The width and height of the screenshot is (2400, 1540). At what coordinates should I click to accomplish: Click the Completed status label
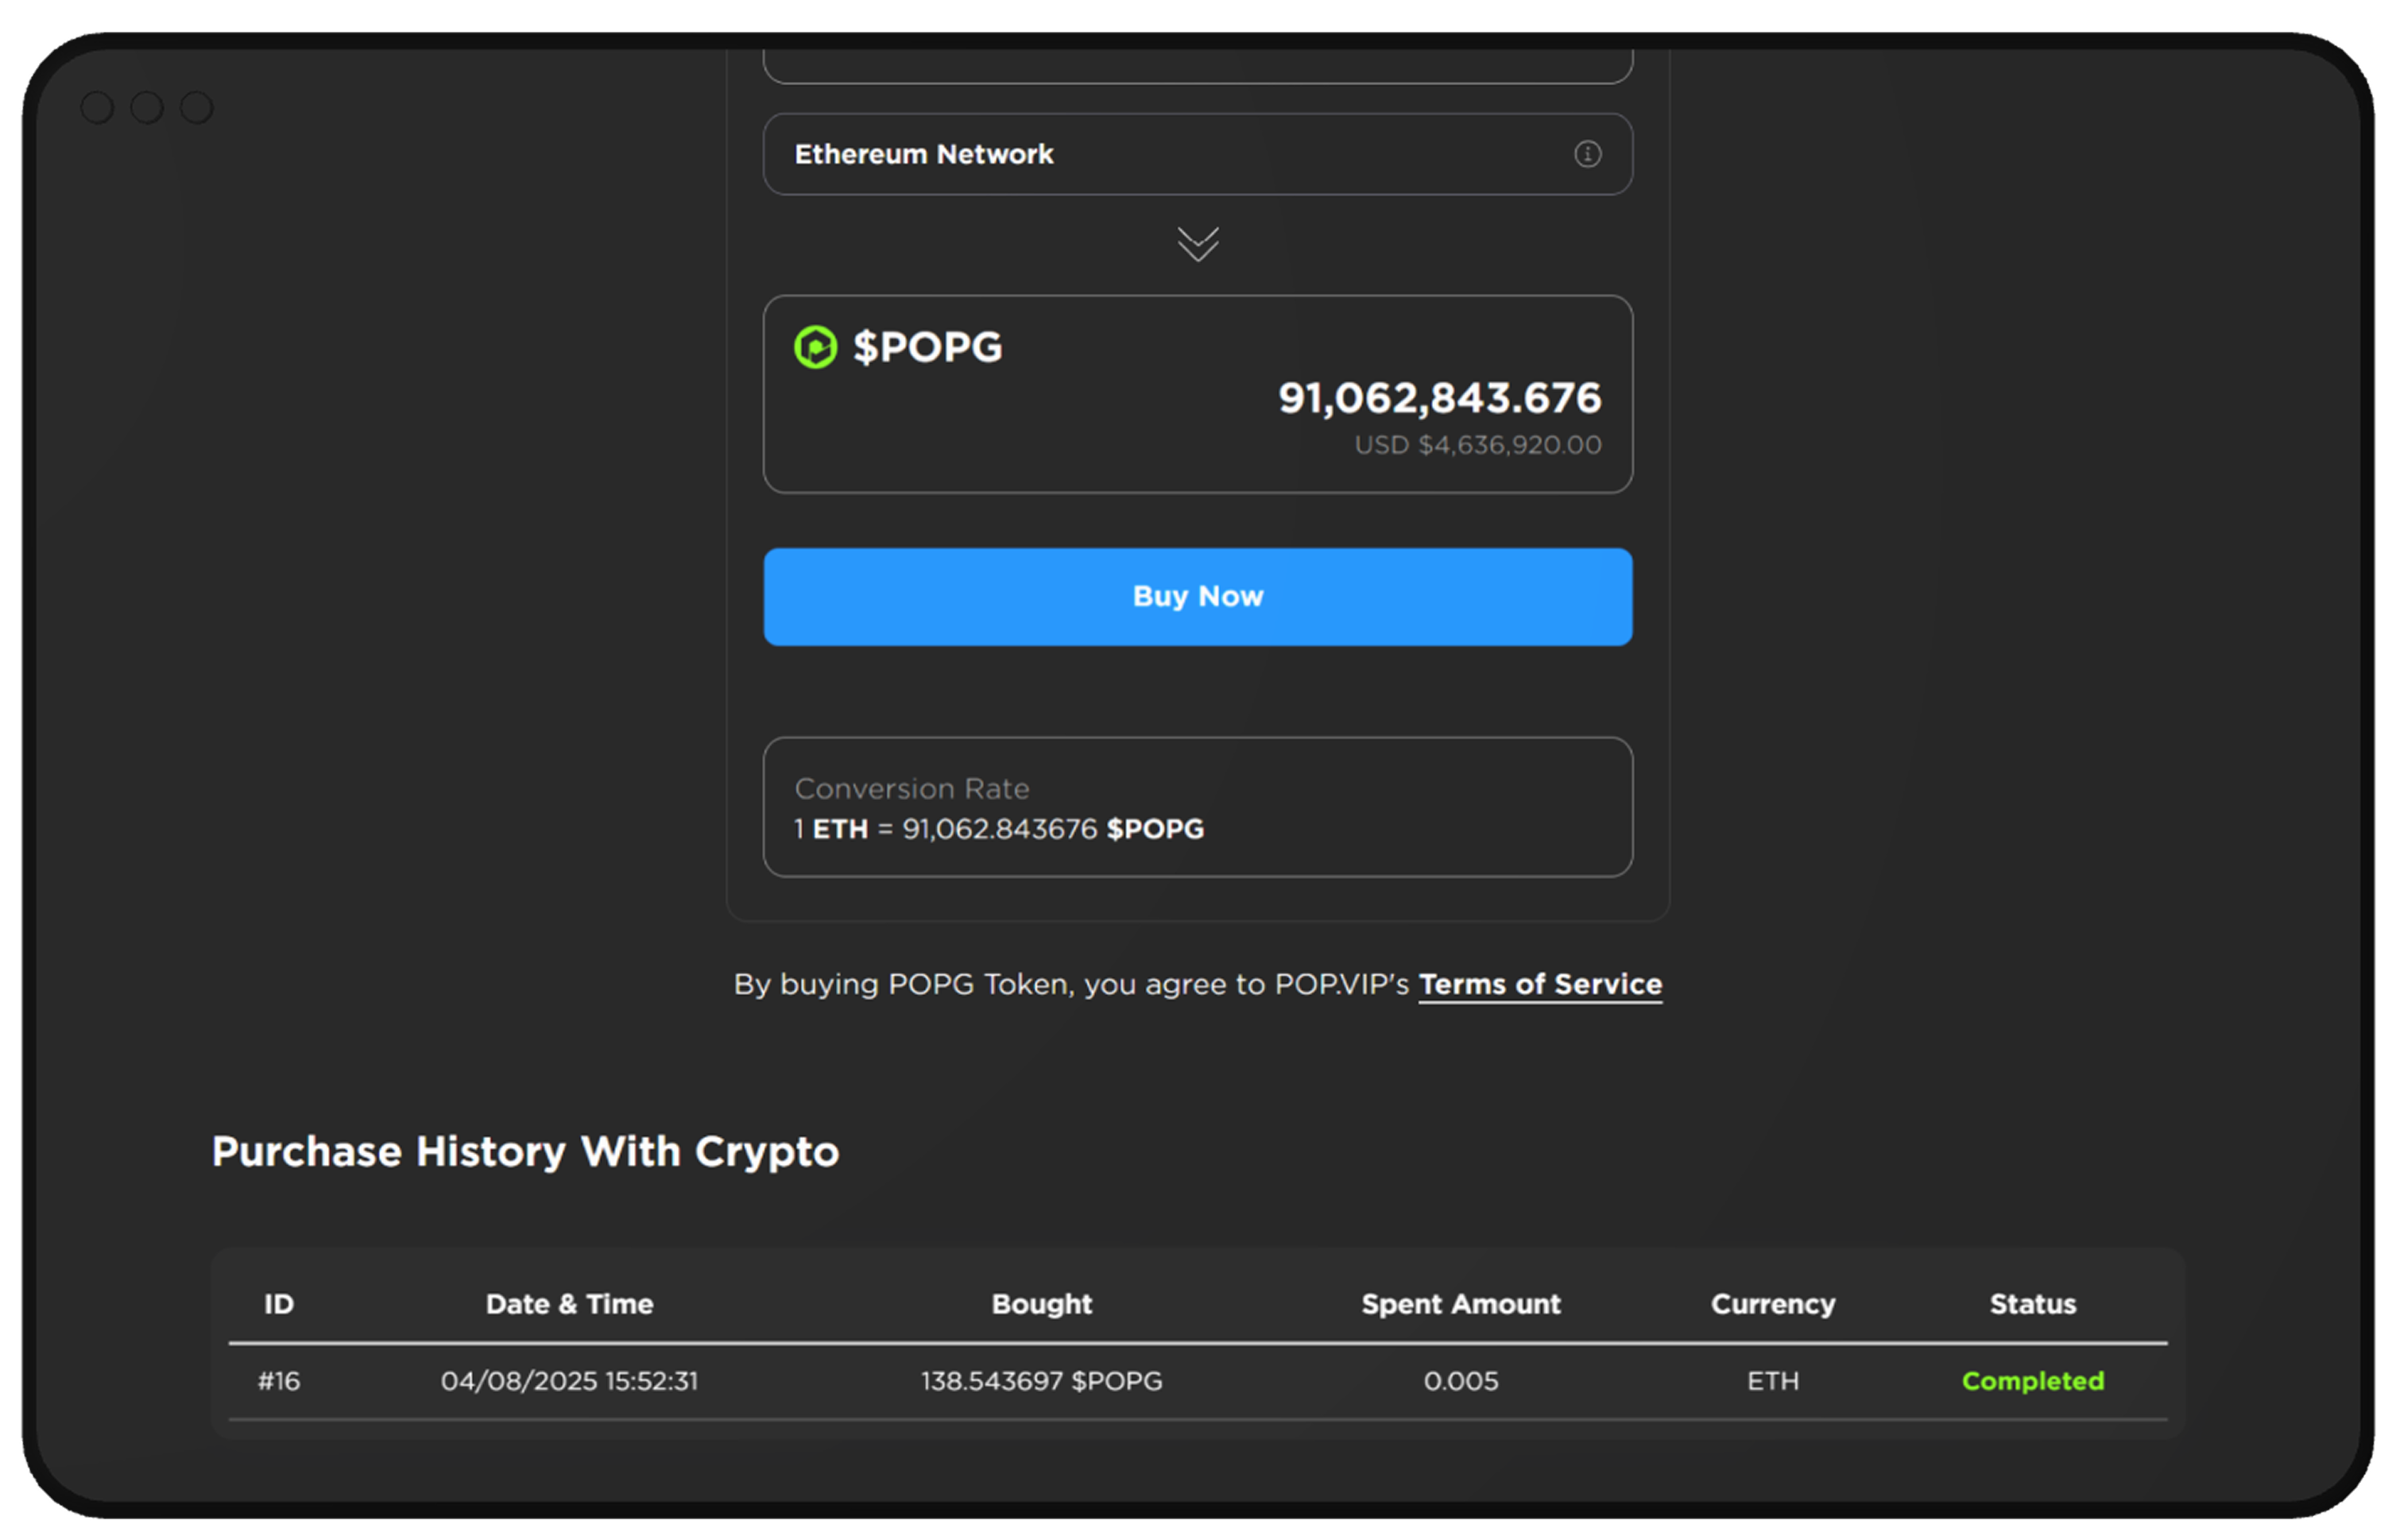(2032, 1381)
